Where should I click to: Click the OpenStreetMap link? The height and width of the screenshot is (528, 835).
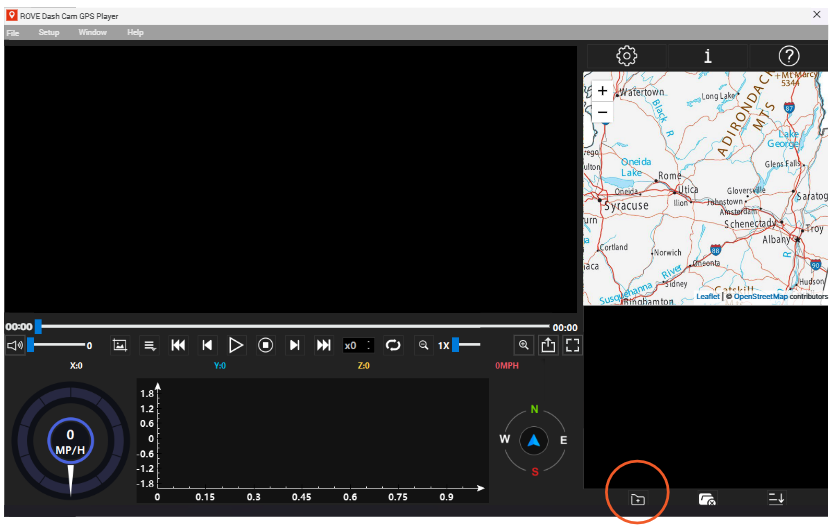point(760,297)
